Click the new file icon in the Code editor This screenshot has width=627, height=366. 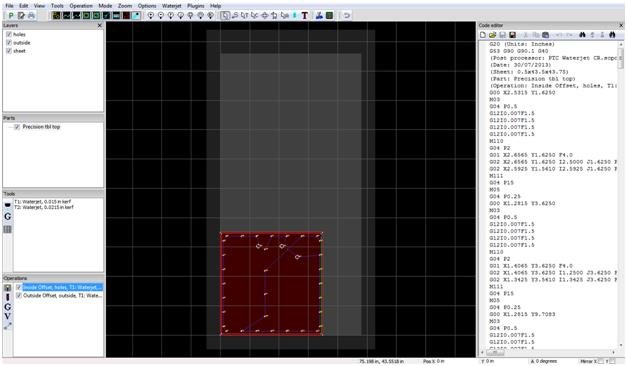click(483, 35)
